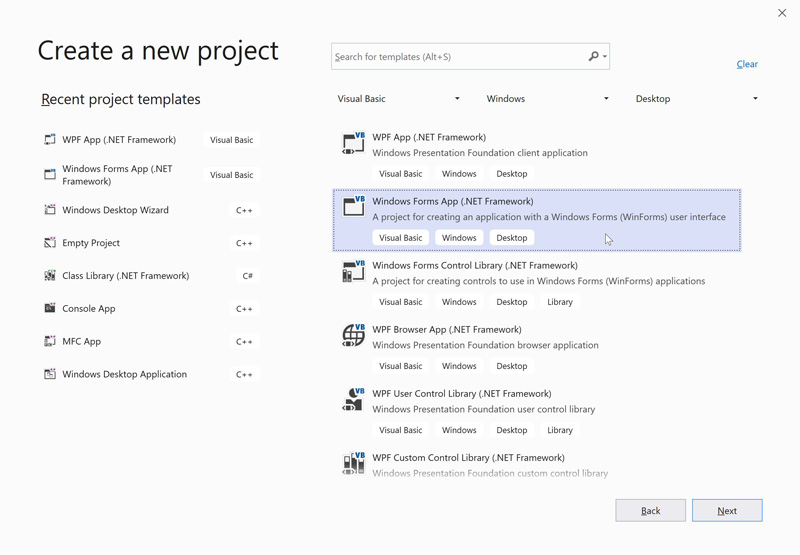Screen dimensions: 800x555
Task: Click the WPF Custom Control Library icon
Action: tap(354, 463)
